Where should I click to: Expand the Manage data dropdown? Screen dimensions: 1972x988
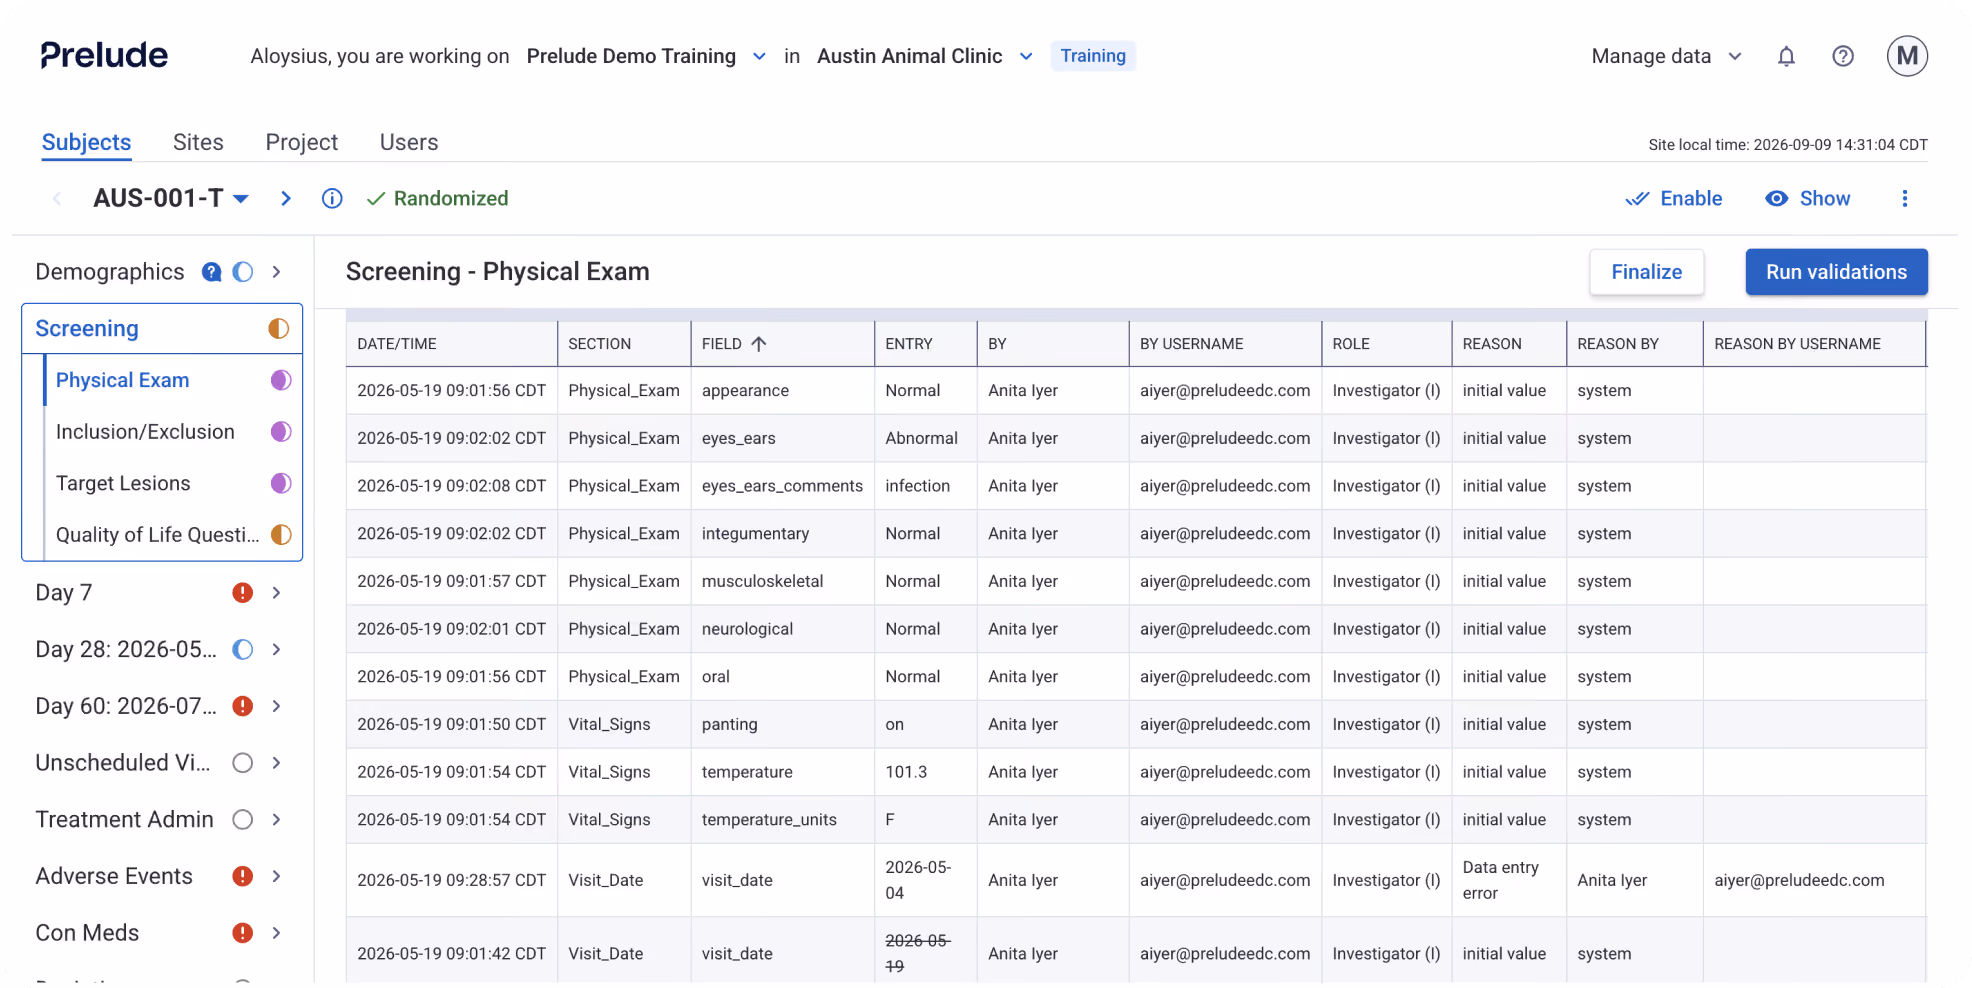click(1666, 56)
